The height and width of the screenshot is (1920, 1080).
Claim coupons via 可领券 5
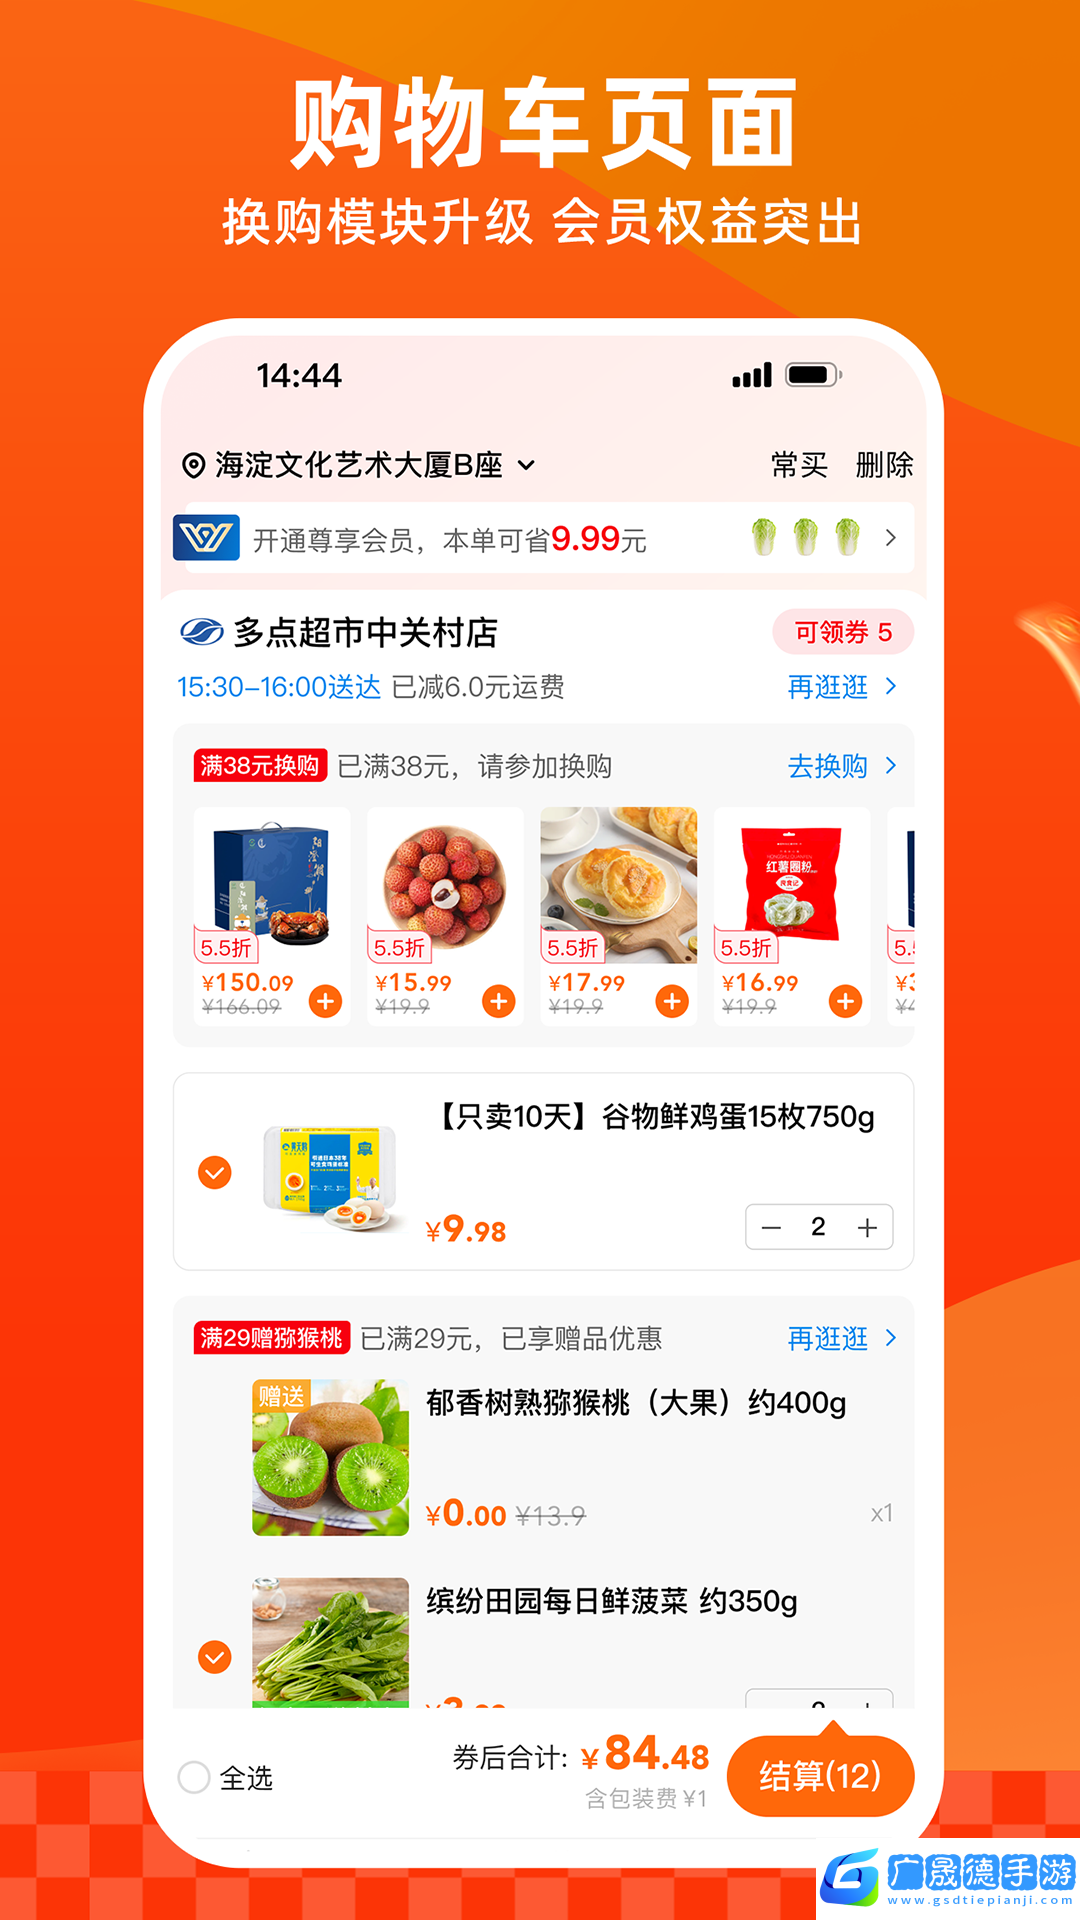coord(843,632)
